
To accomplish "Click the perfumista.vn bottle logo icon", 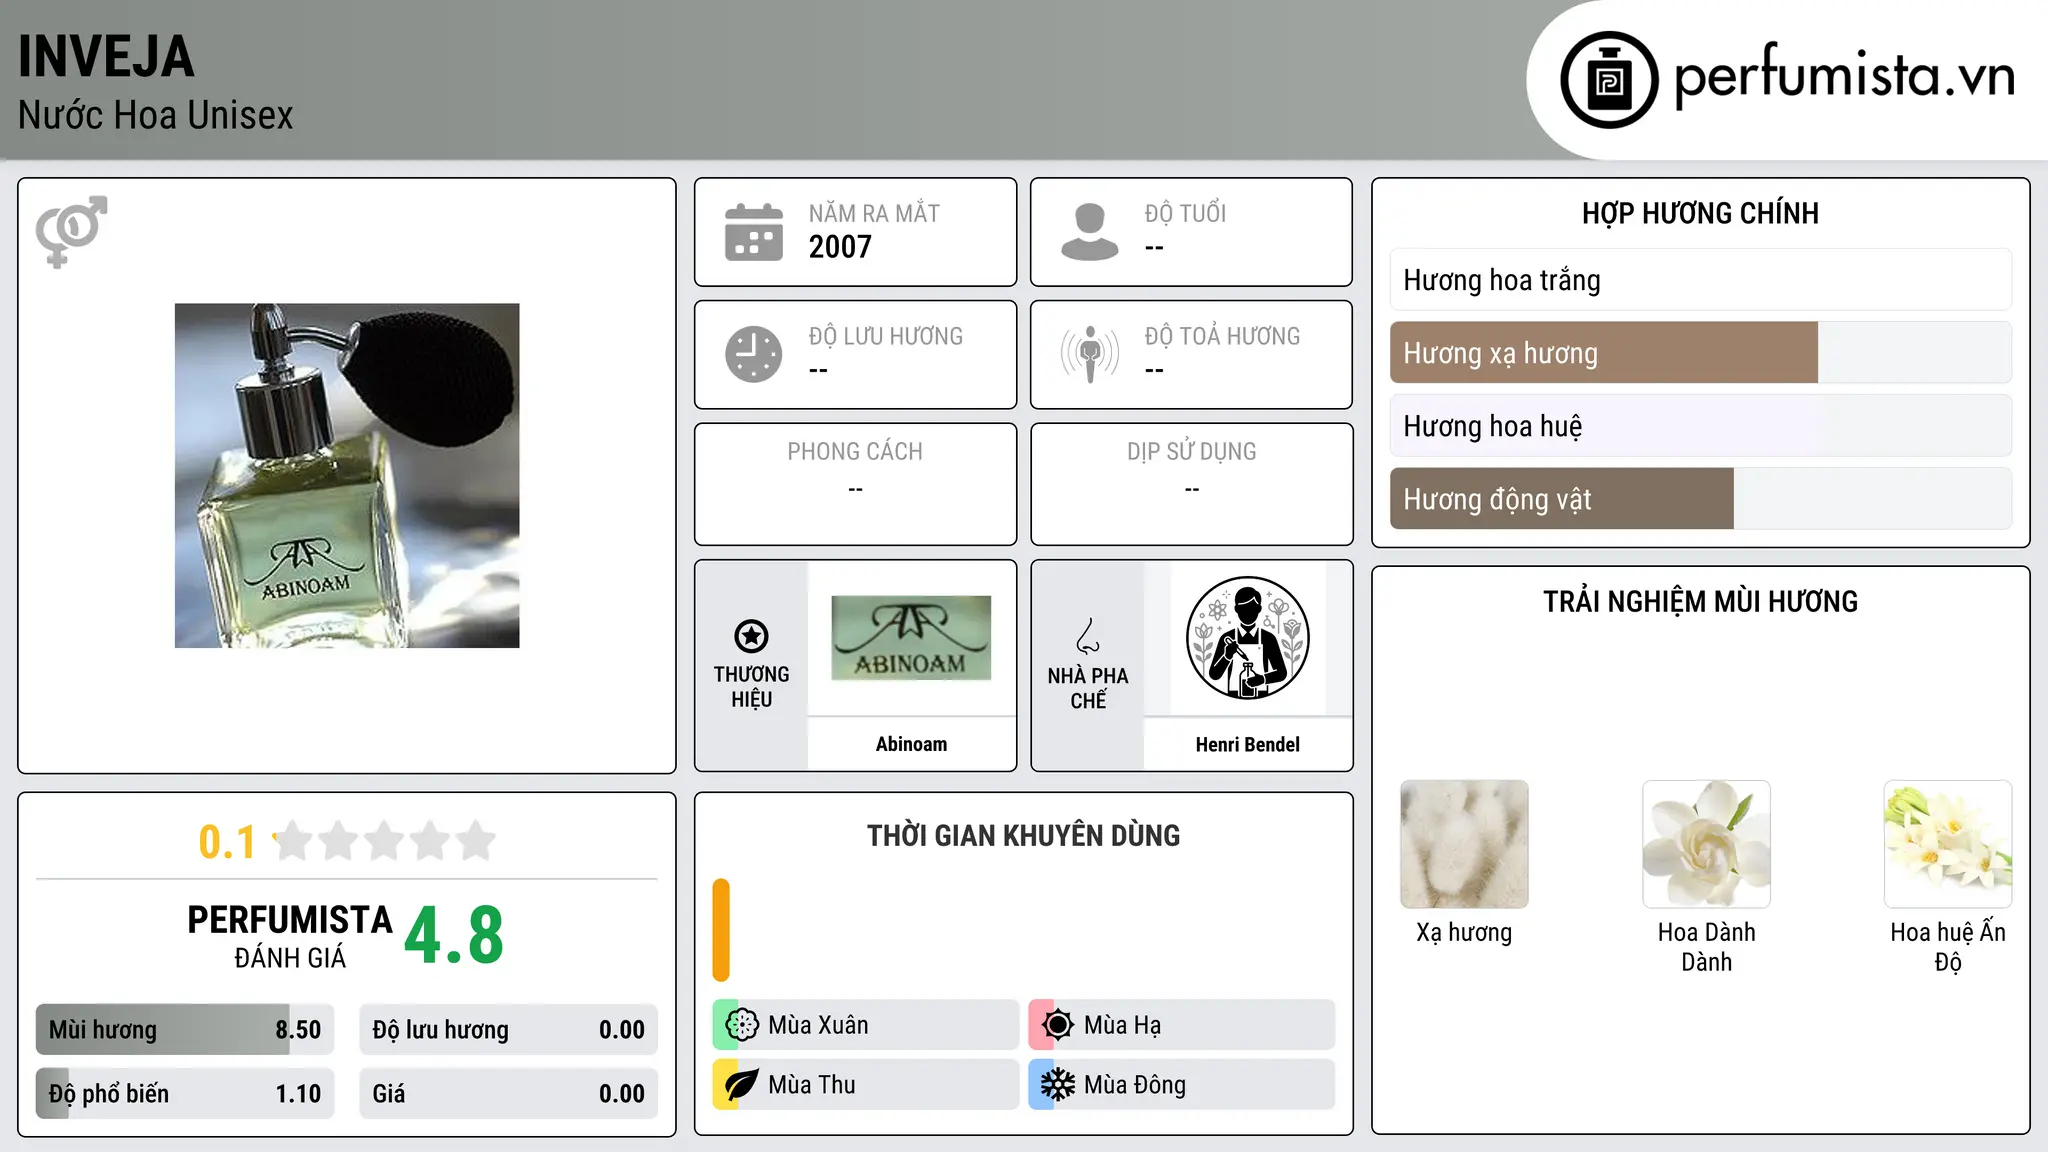I will pos(1609,80).
